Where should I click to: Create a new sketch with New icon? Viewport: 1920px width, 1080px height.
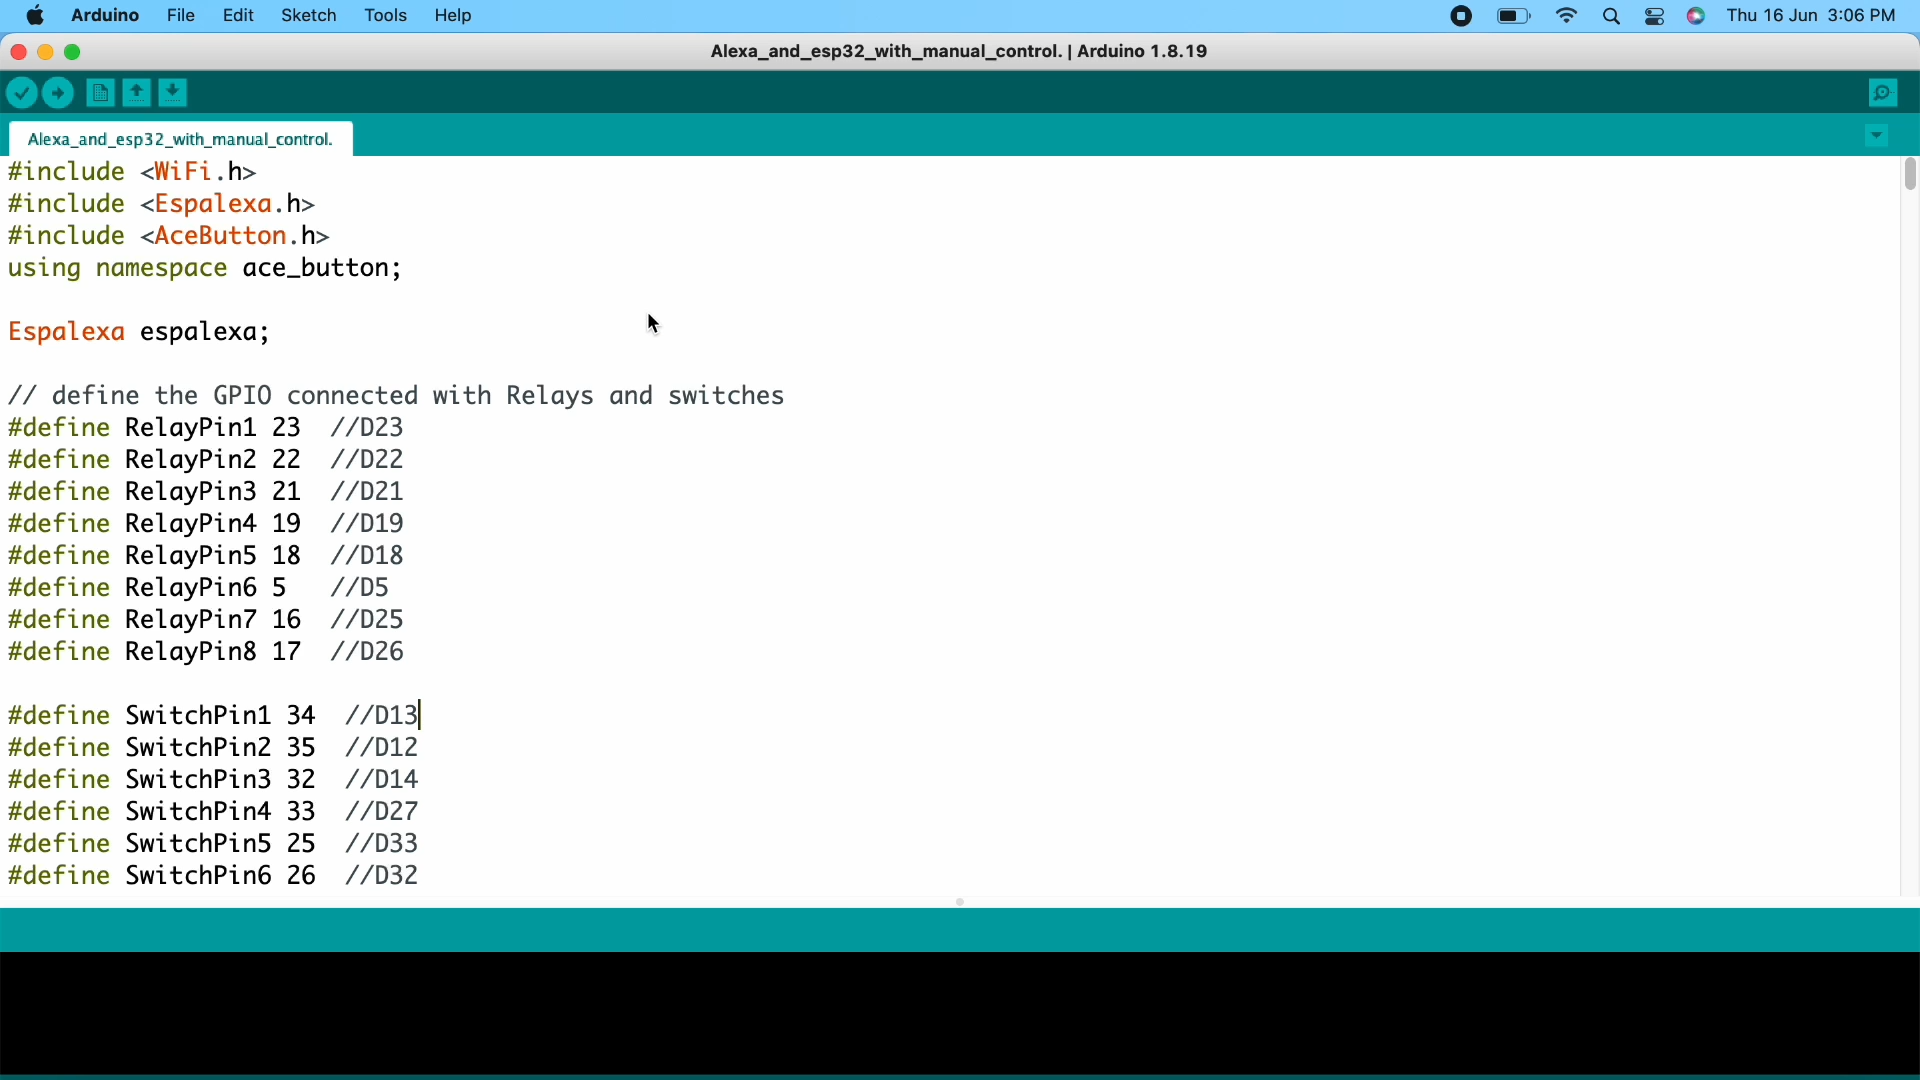99,94
